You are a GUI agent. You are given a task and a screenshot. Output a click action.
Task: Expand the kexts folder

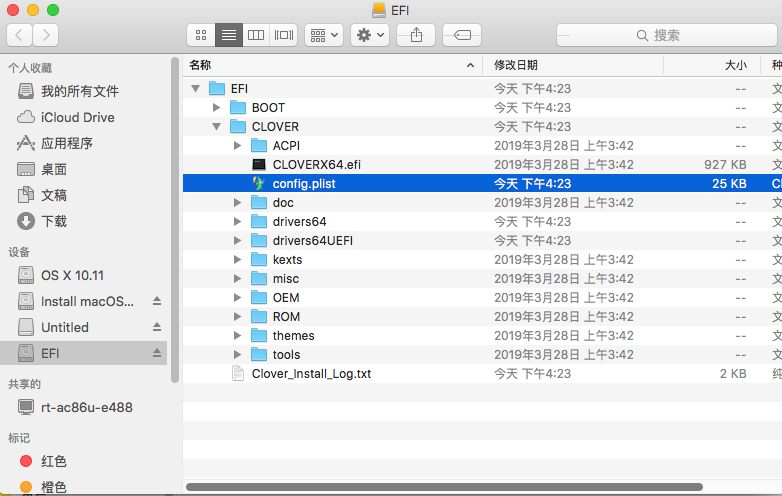(237, 259)
